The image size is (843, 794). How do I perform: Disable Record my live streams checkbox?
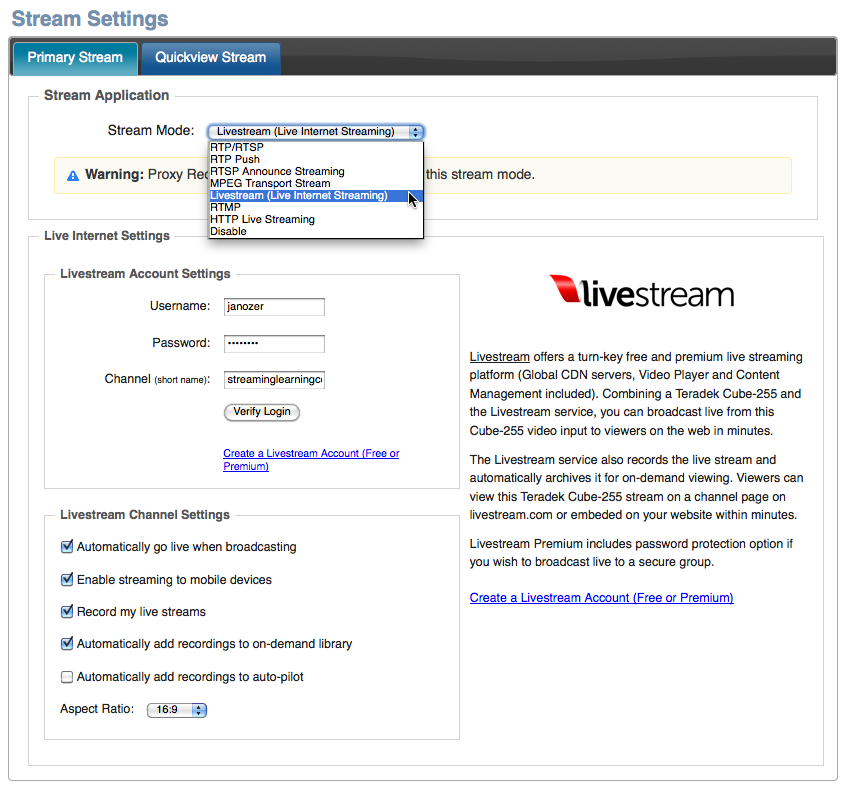coord(67,612)
